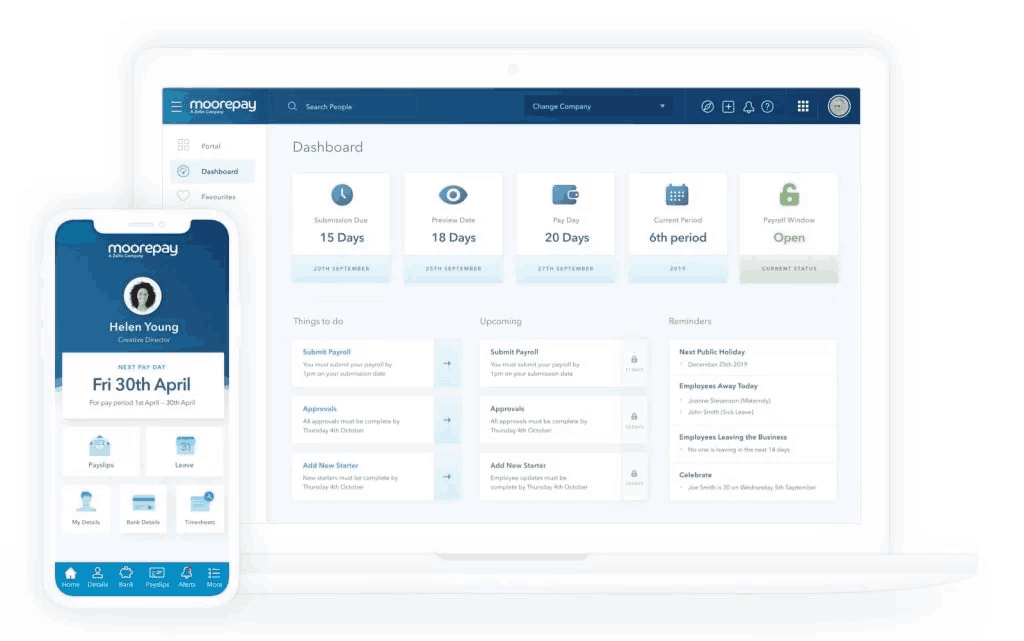Click the Submission Due clock icon
1024x641 pixels.
point(342,195)
